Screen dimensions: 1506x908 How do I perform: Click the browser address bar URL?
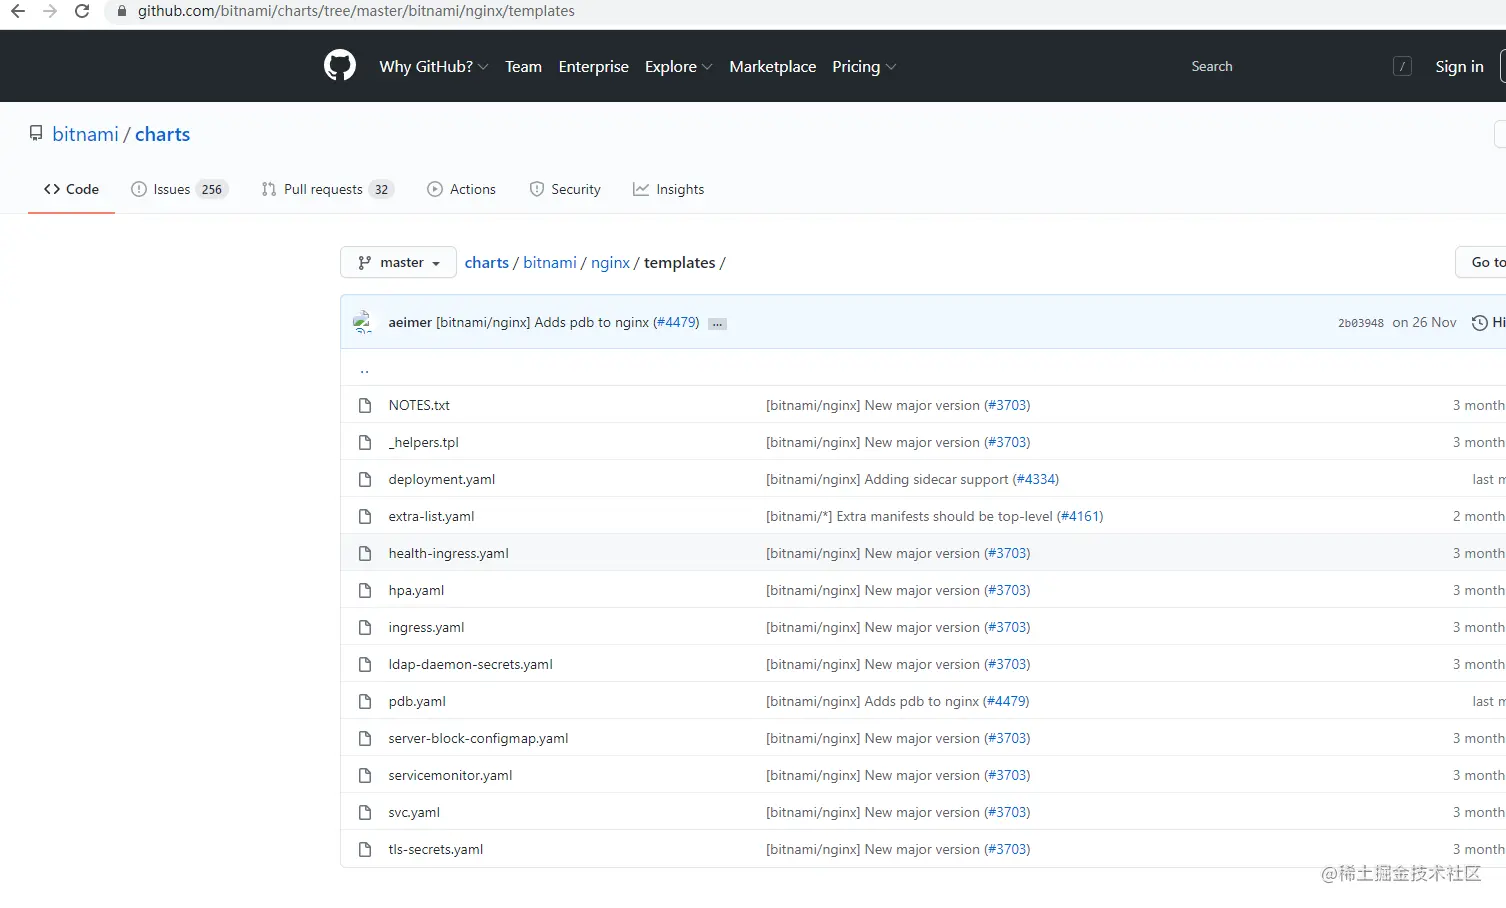tap(356, 11)
